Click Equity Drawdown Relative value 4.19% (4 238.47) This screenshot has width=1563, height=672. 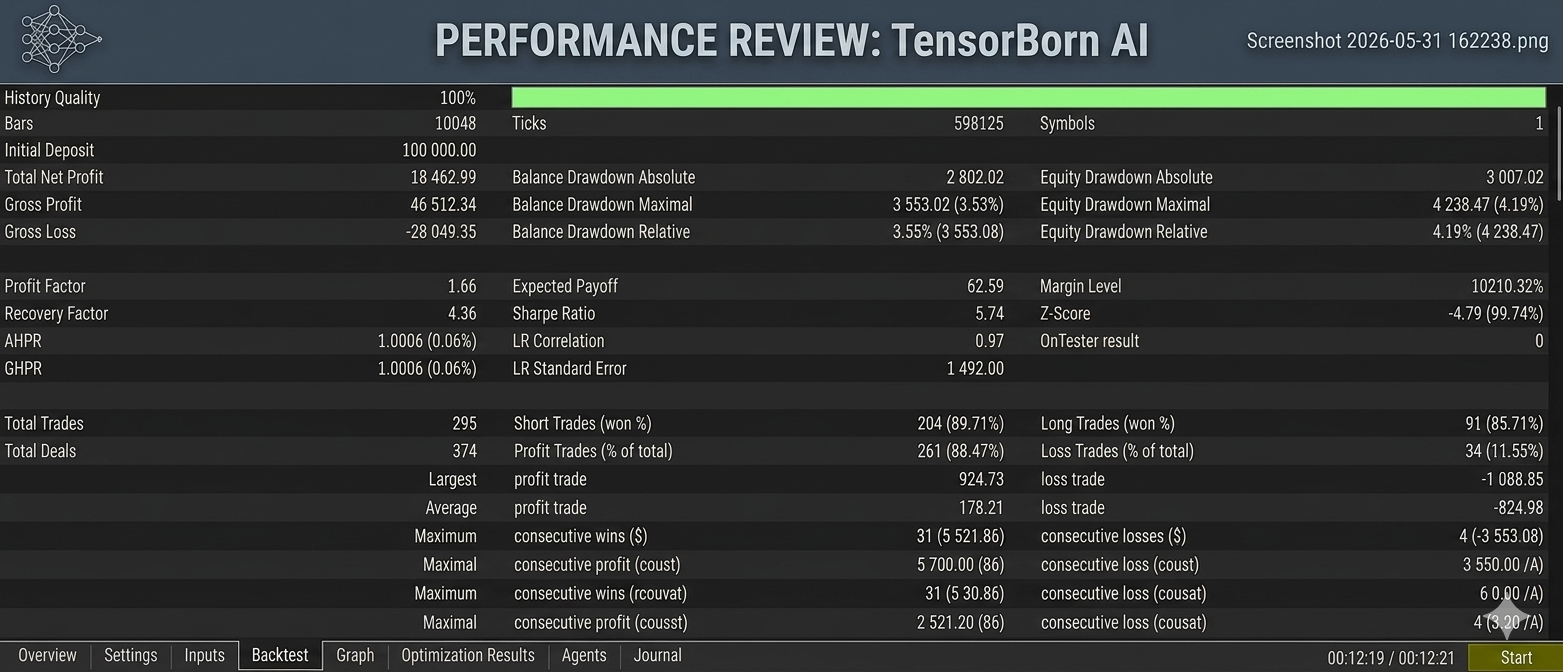(x=1488, y=231)
